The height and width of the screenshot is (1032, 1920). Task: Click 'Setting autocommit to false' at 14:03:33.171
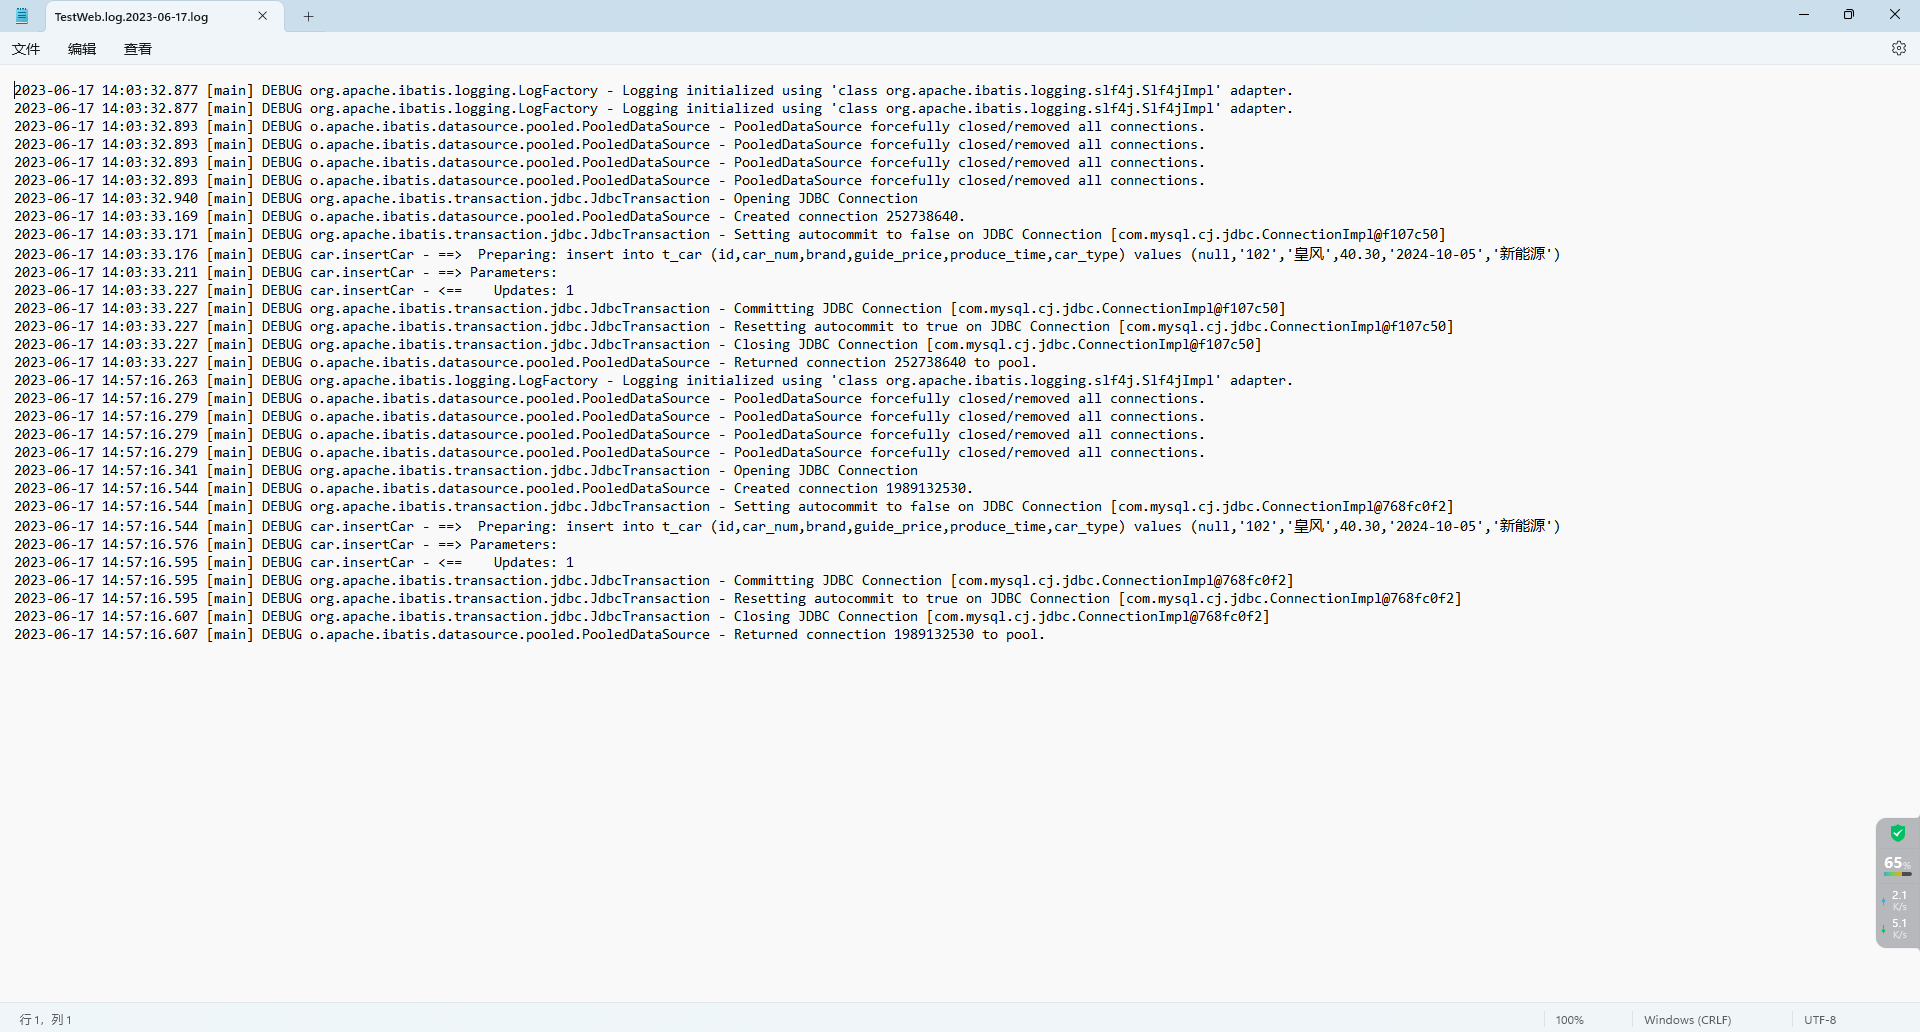(841, 235)
